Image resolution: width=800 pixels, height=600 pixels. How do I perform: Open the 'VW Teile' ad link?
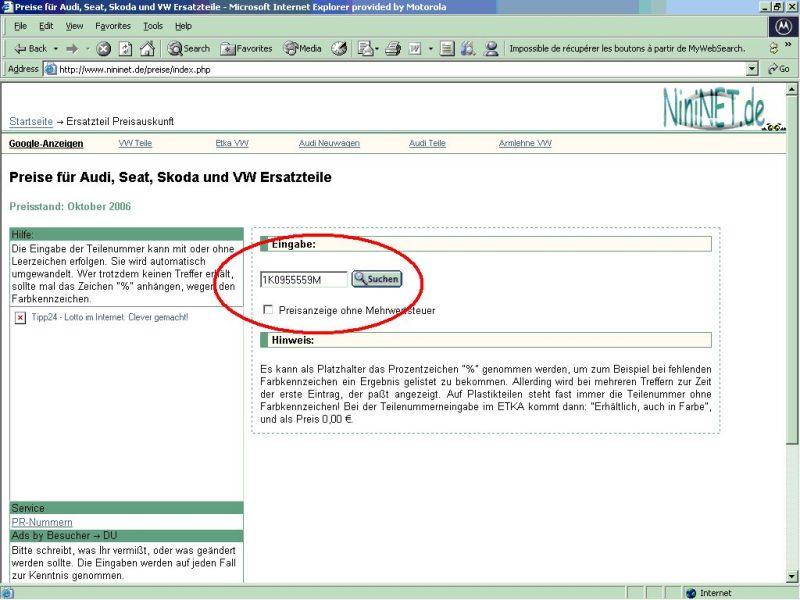tap(135, 143)
